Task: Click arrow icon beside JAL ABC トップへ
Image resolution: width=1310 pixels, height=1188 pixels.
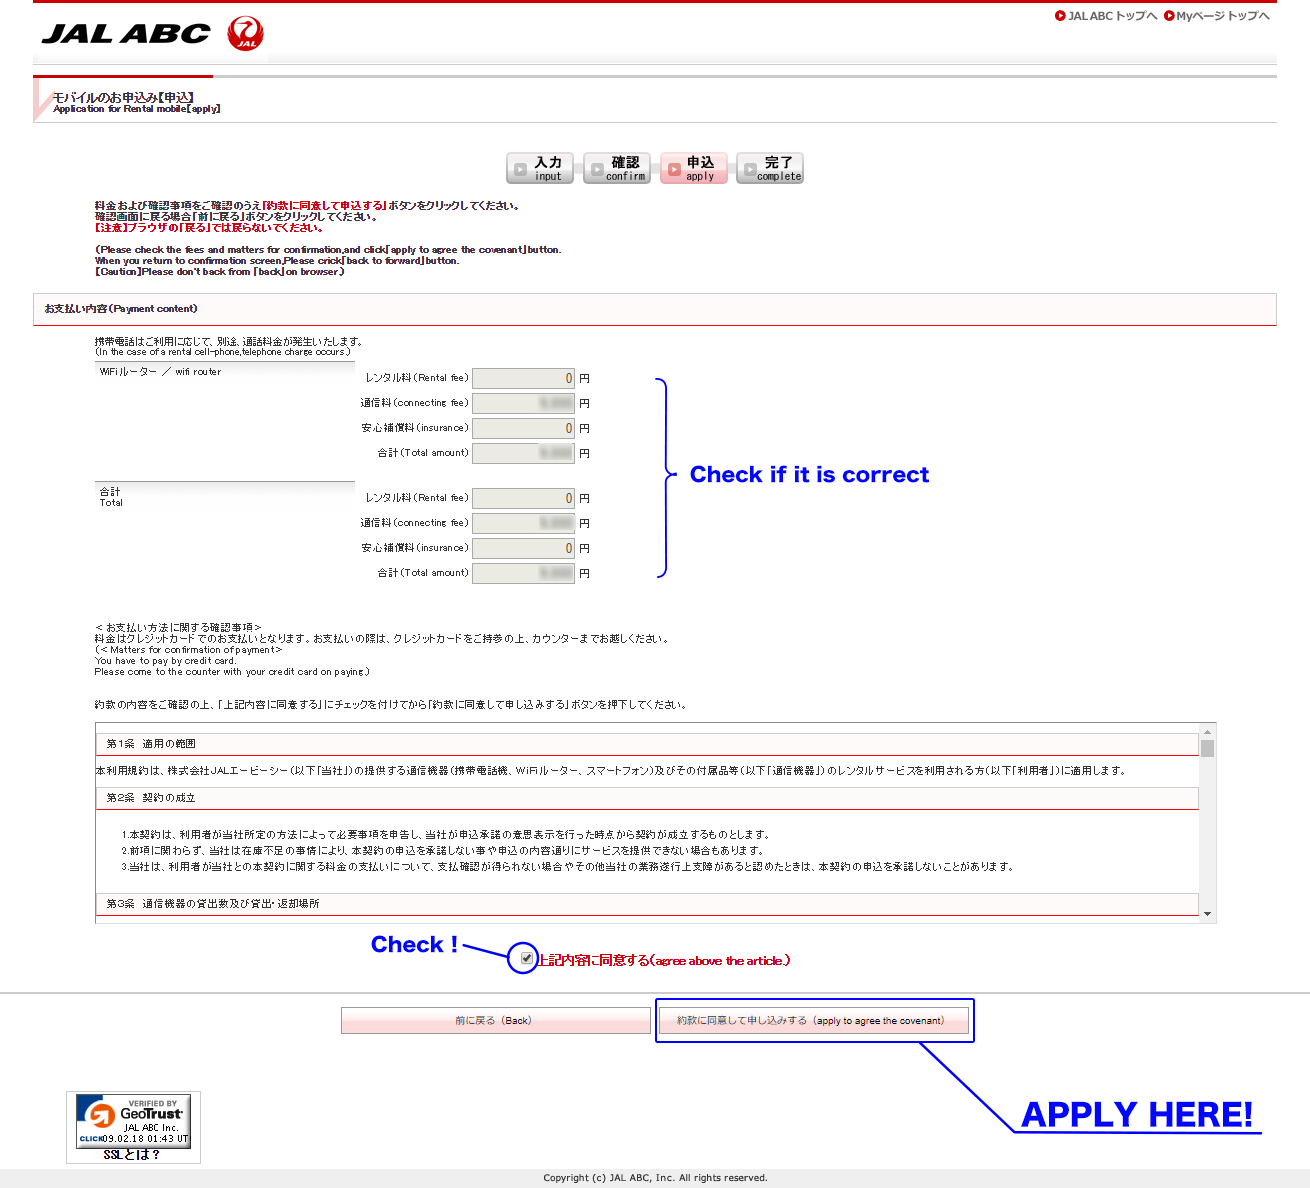Action: pyautogui.click(x=1060, y=15)
